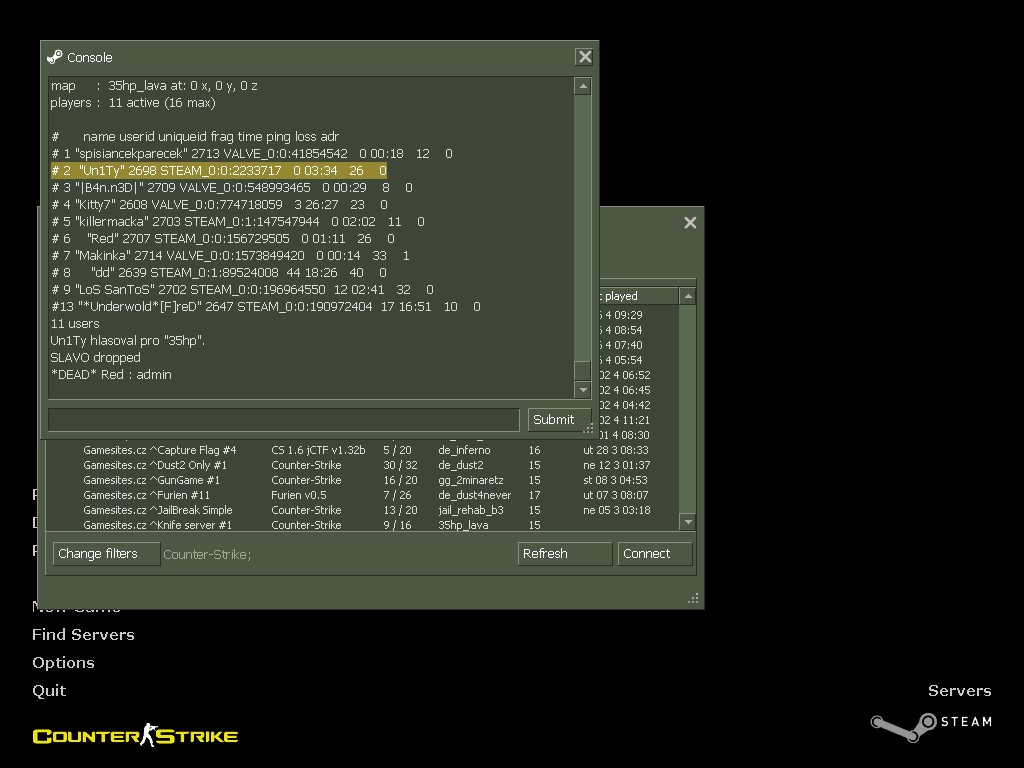
Task: Click the Console scroll-down arrow
Action: 583,390
